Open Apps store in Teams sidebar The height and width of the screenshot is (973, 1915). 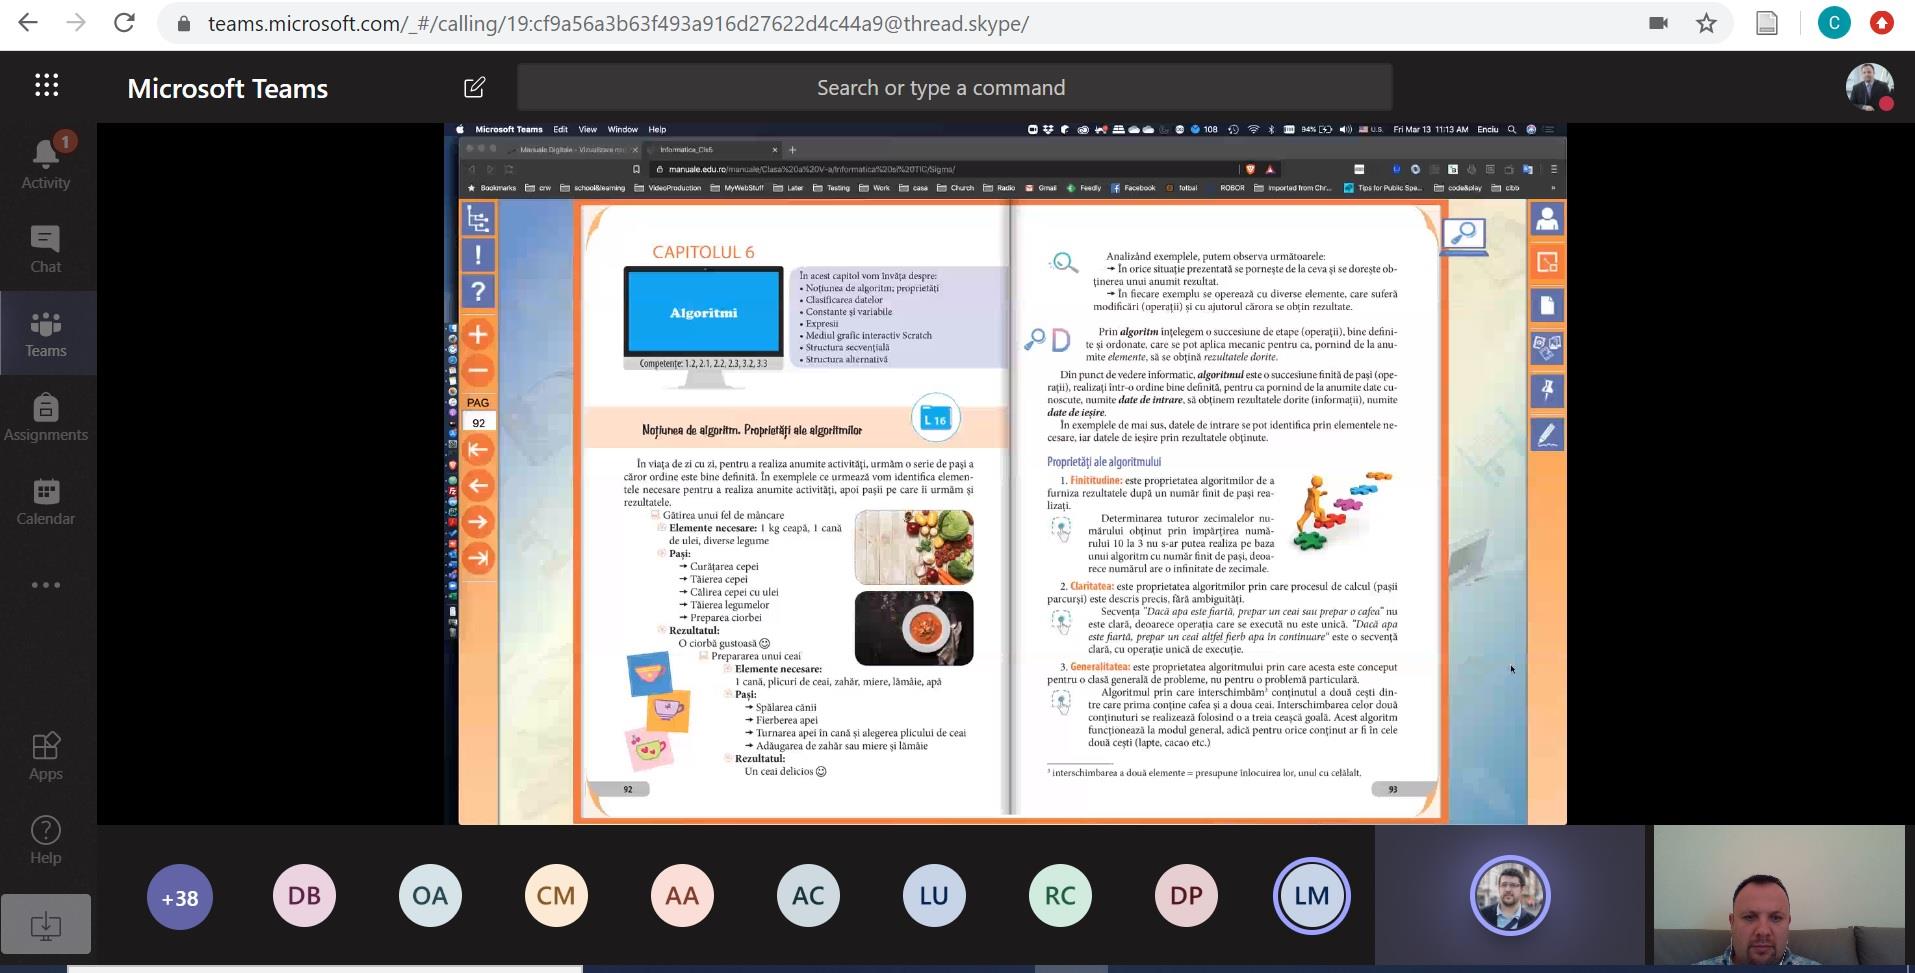[x=46, y=756]
